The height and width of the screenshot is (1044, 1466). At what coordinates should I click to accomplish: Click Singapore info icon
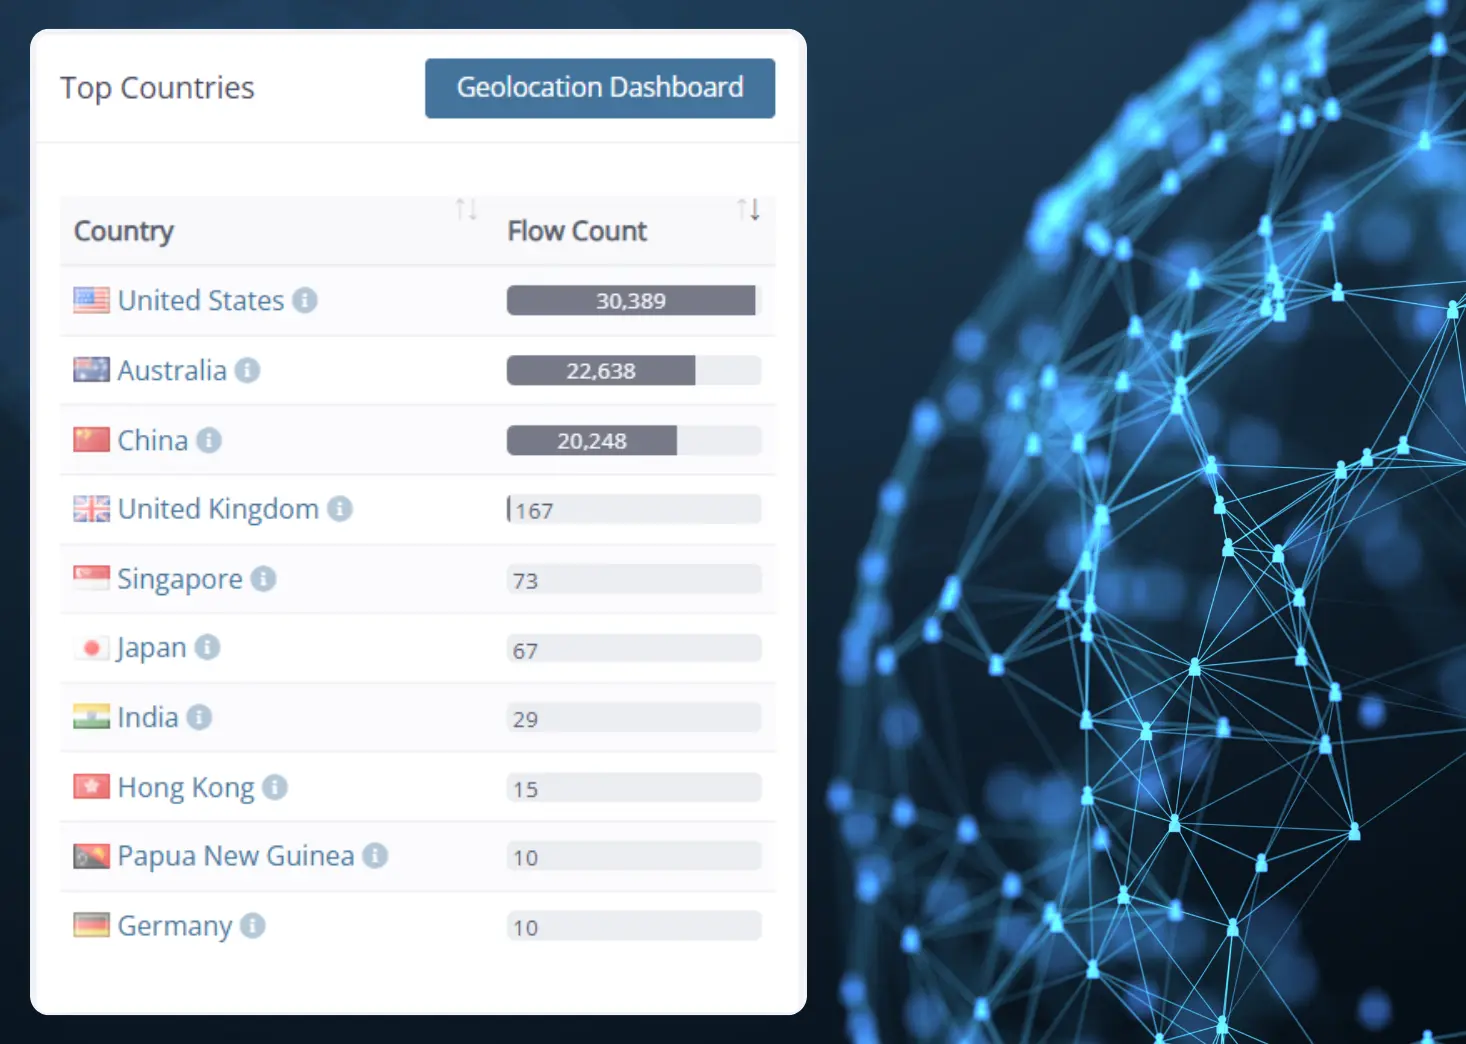pyautogui.click(x=263, y=579)
